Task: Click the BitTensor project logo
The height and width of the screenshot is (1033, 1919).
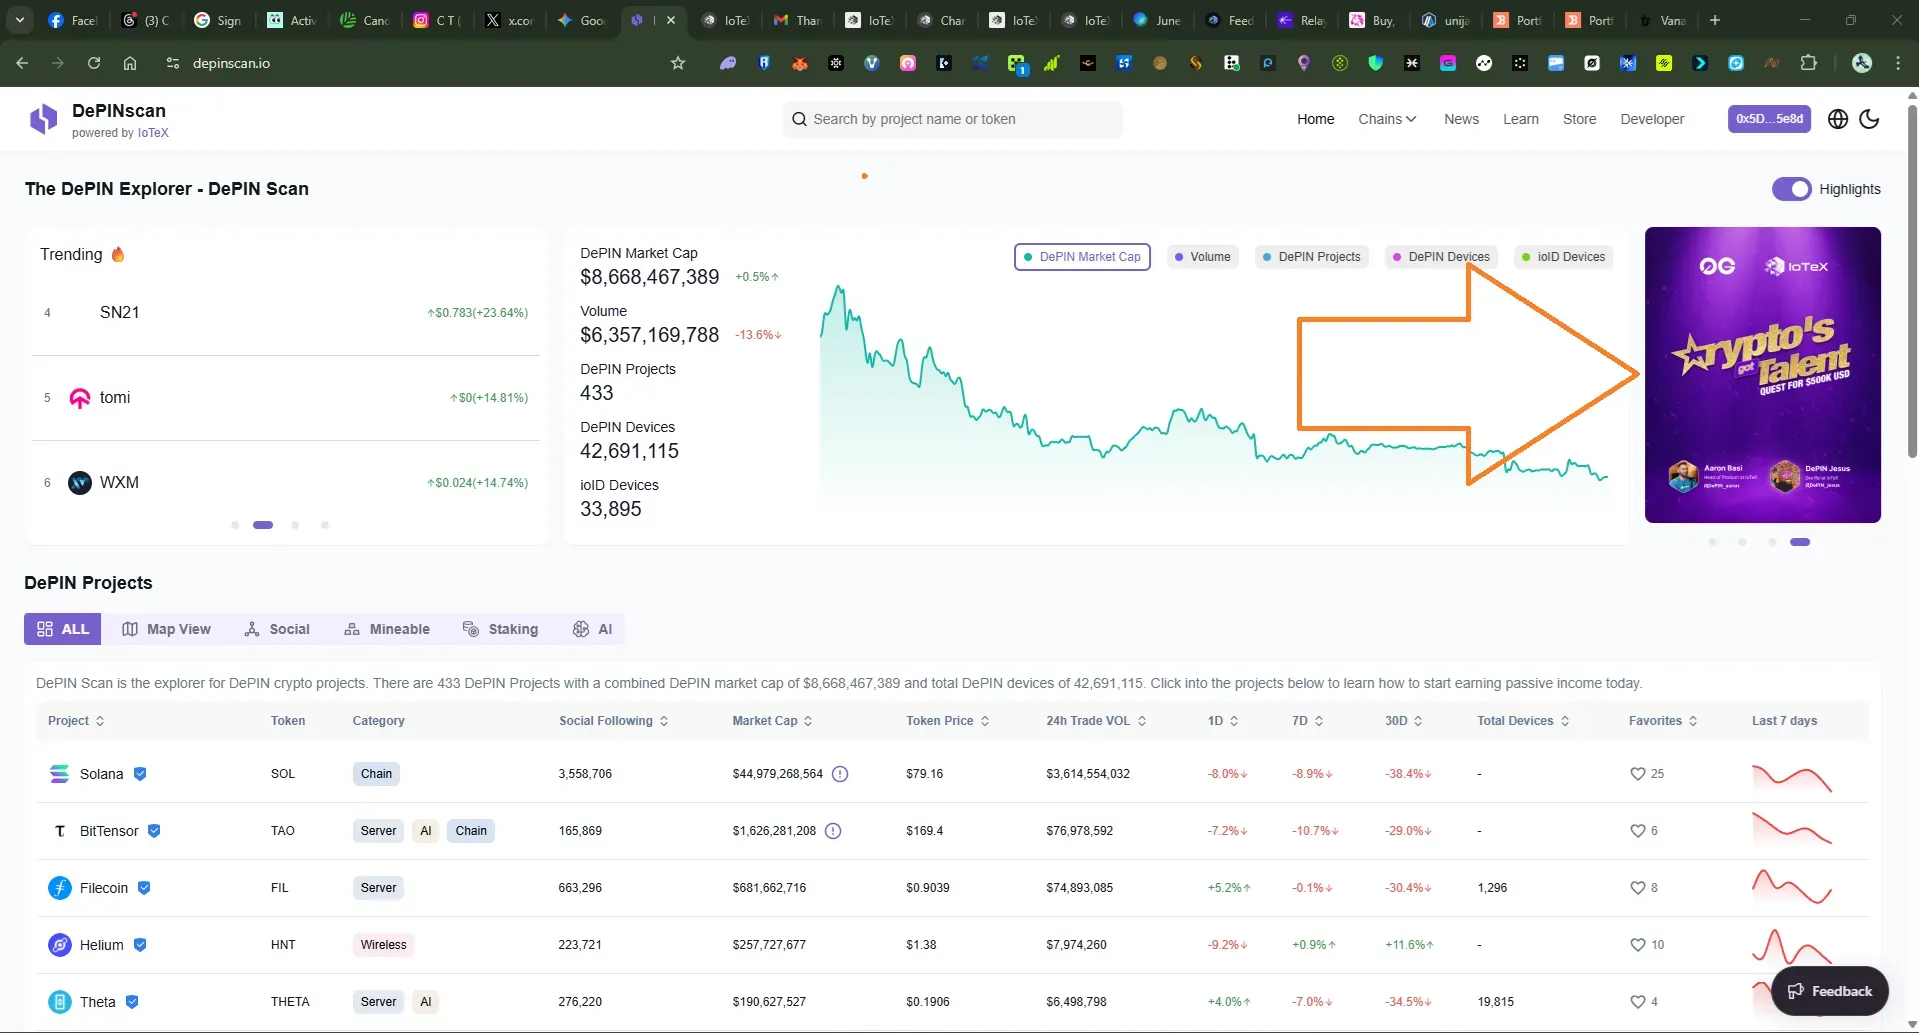Action: click(60, 831)
